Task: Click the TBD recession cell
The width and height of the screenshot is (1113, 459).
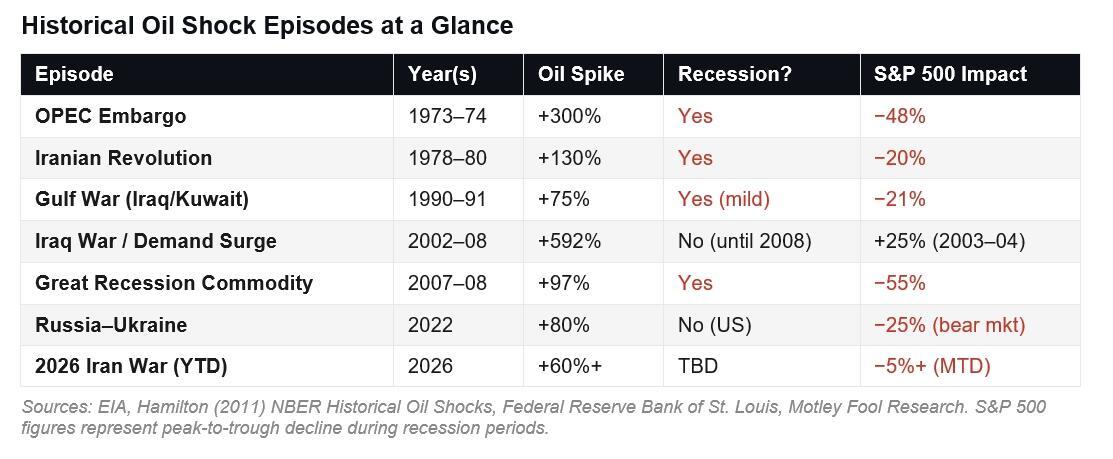Action: tap(697, 366)
